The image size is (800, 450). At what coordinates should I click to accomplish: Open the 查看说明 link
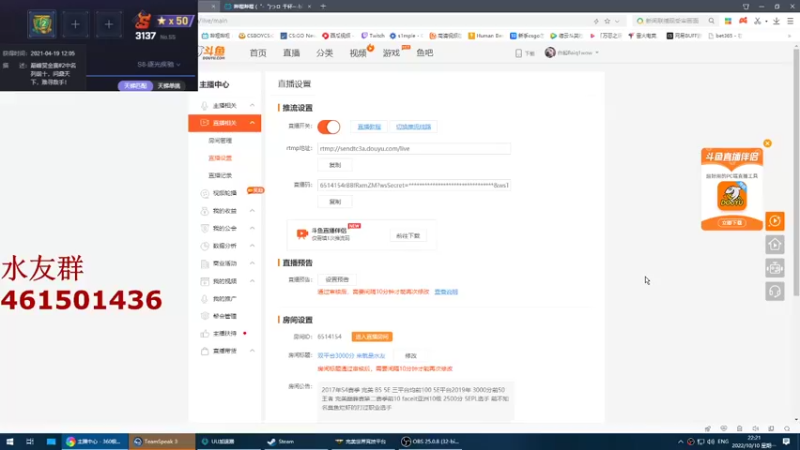point(446,292)
